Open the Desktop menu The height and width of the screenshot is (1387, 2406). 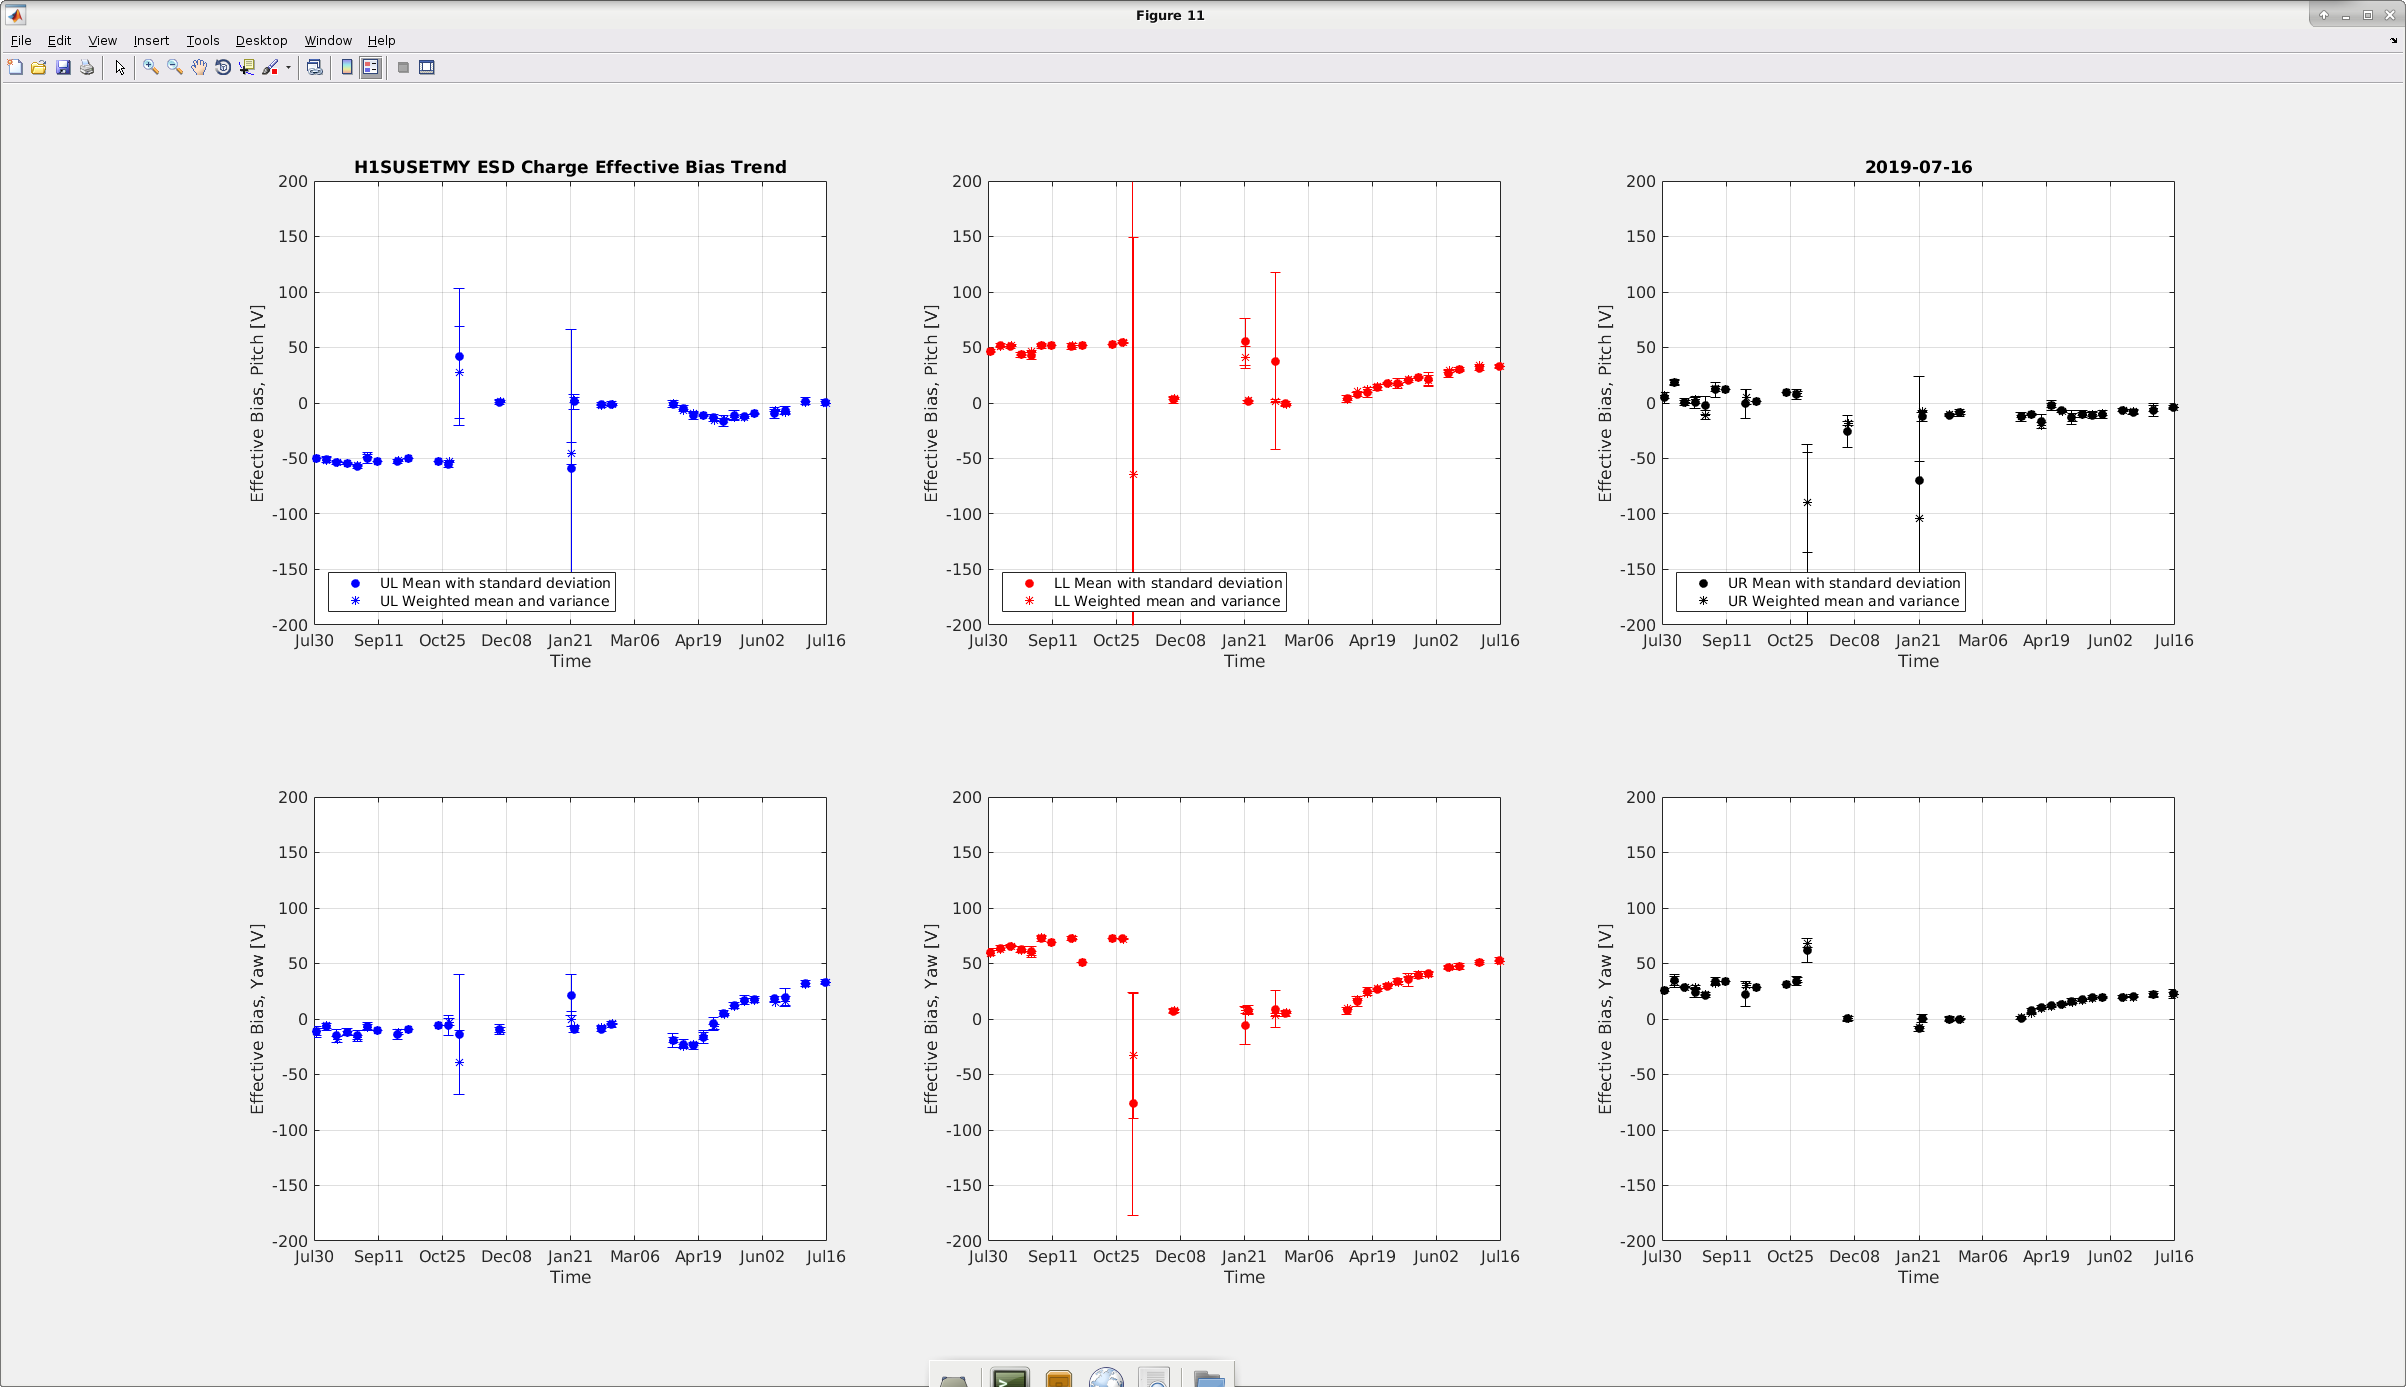(x=261, y=40)
